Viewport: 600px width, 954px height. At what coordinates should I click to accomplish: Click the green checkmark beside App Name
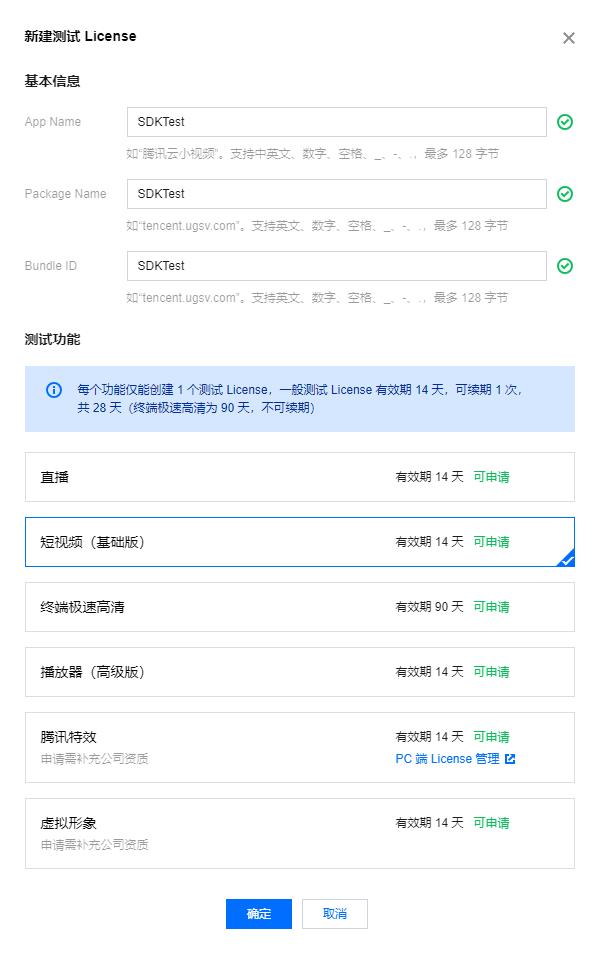(565, 122)
